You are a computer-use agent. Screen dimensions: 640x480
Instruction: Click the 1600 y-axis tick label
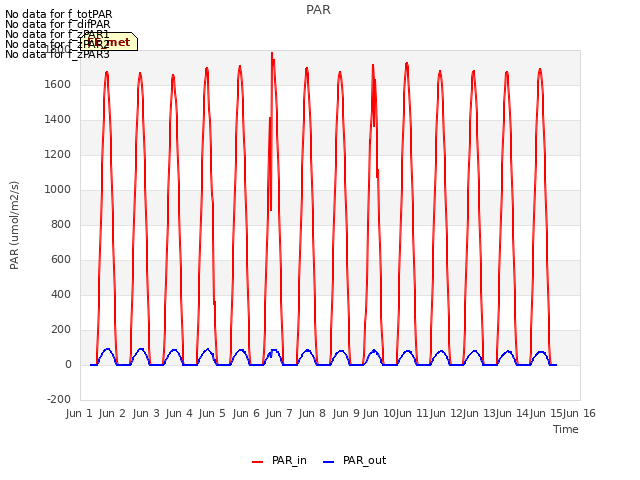click(x=58, y=84)
